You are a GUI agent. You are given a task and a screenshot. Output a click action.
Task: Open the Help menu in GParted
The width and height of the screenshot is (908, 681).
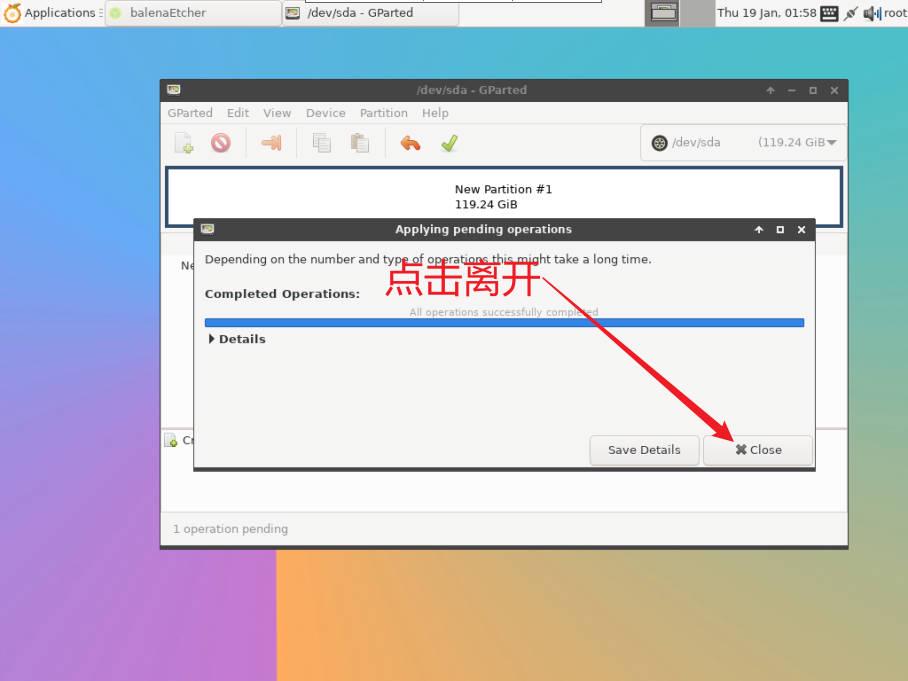pos(435,113)
